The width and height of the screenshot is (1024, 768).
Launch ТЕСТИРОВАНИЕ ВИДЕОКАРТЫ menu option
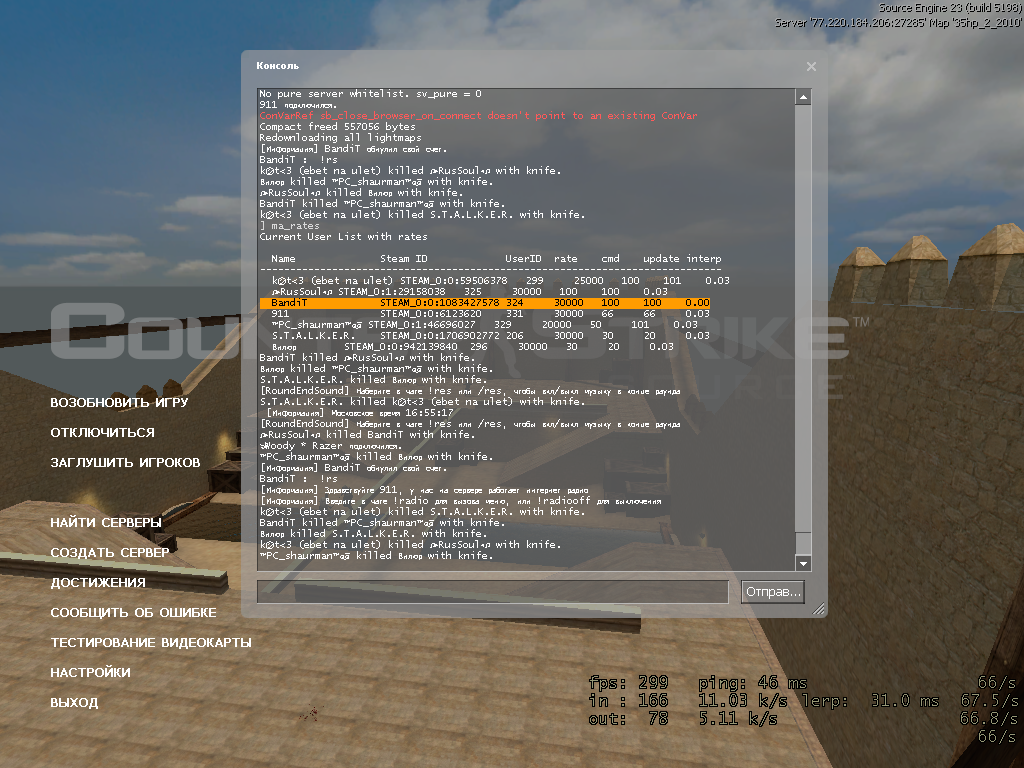(151, 643)
